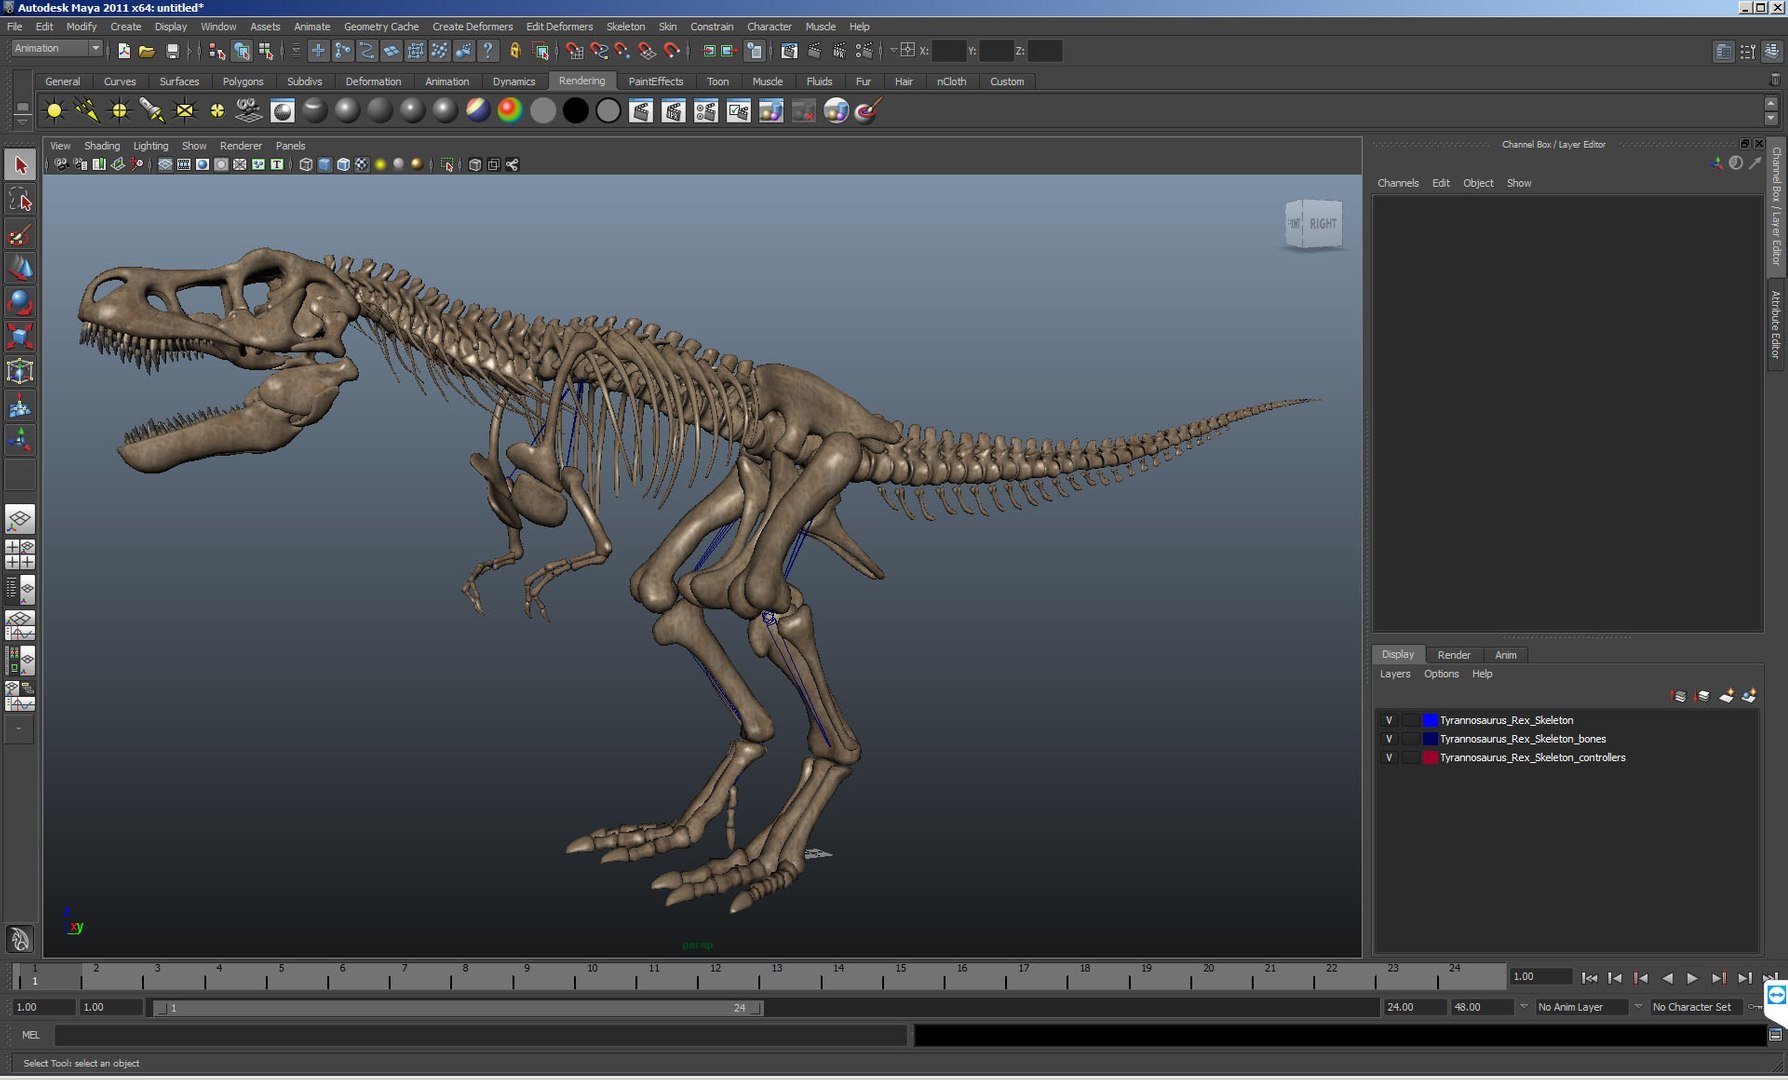Move selected layer down icon
1788x1080 pixels.
click(1702, 696)
